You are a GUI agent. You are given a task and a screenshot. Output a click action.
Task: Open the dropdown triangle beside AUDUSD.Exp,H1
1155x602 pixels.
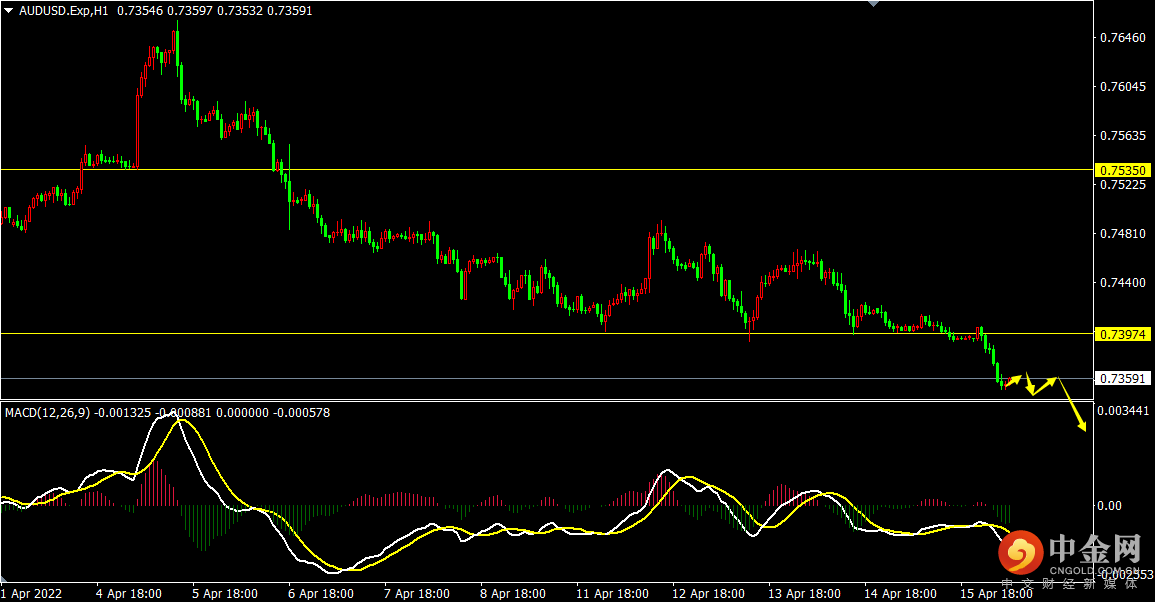[9, 11]
